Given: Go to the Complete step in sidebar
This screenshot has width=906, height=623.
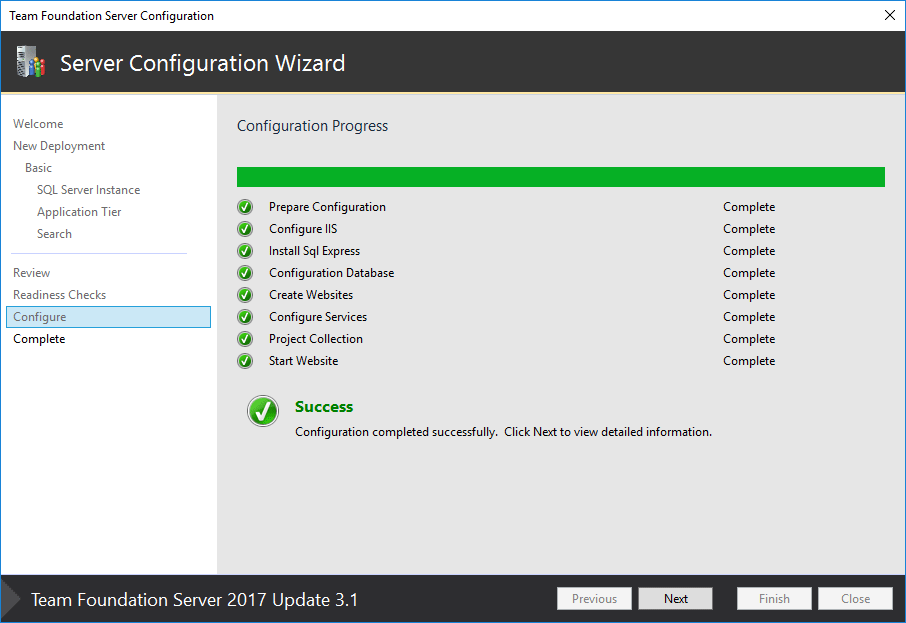Looking at the screenshot, I should (x=39, y=339).
